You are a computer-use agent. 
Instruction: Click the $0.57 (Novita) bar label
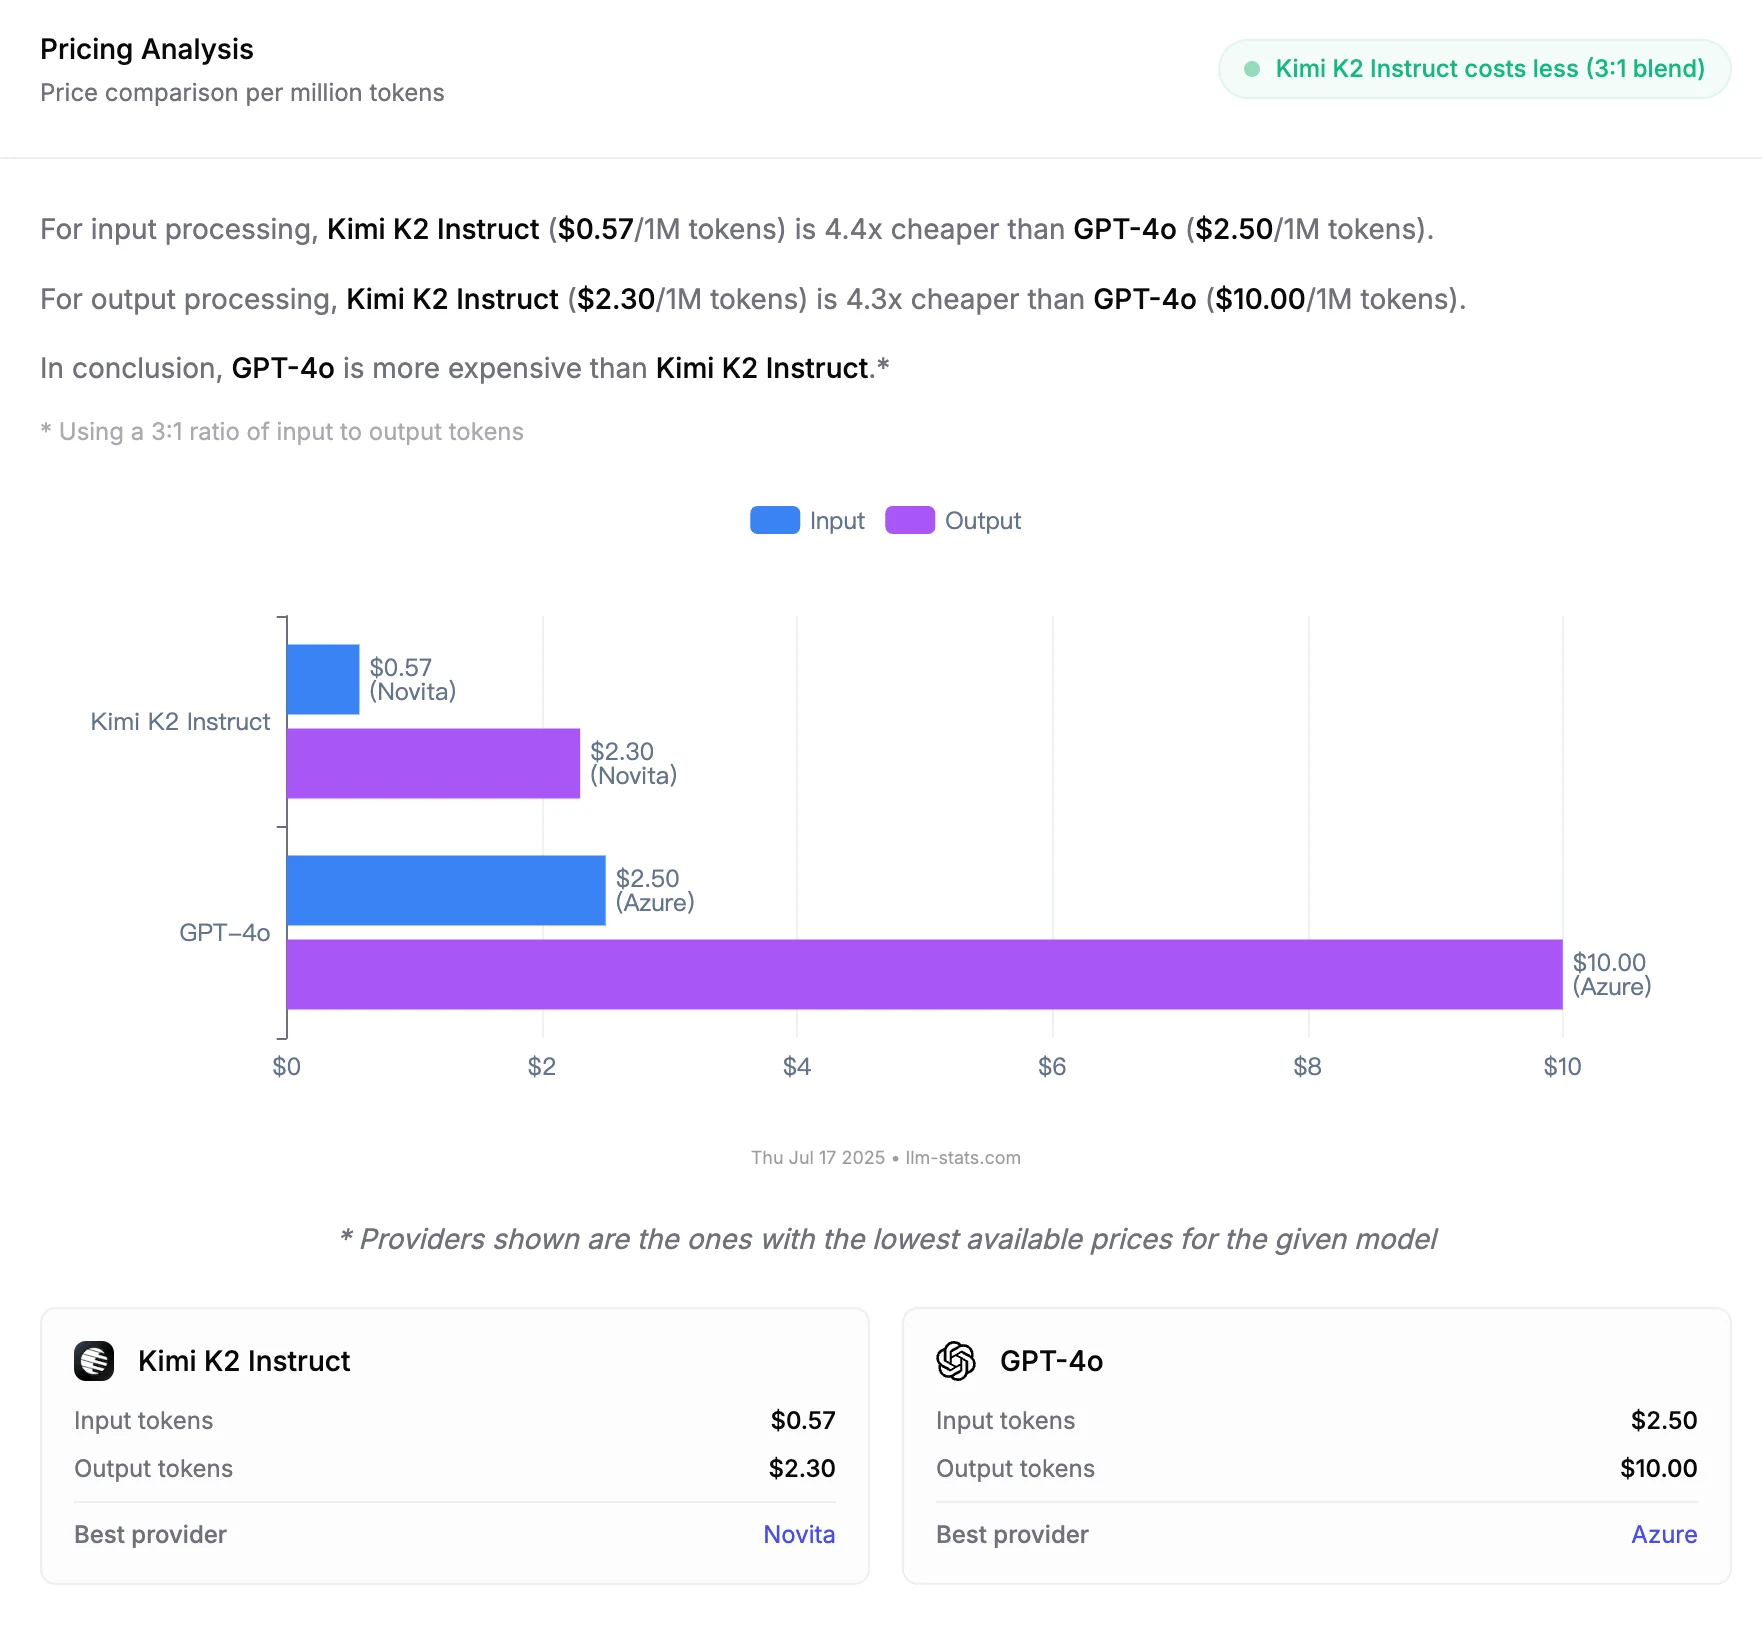click(413, 679)
